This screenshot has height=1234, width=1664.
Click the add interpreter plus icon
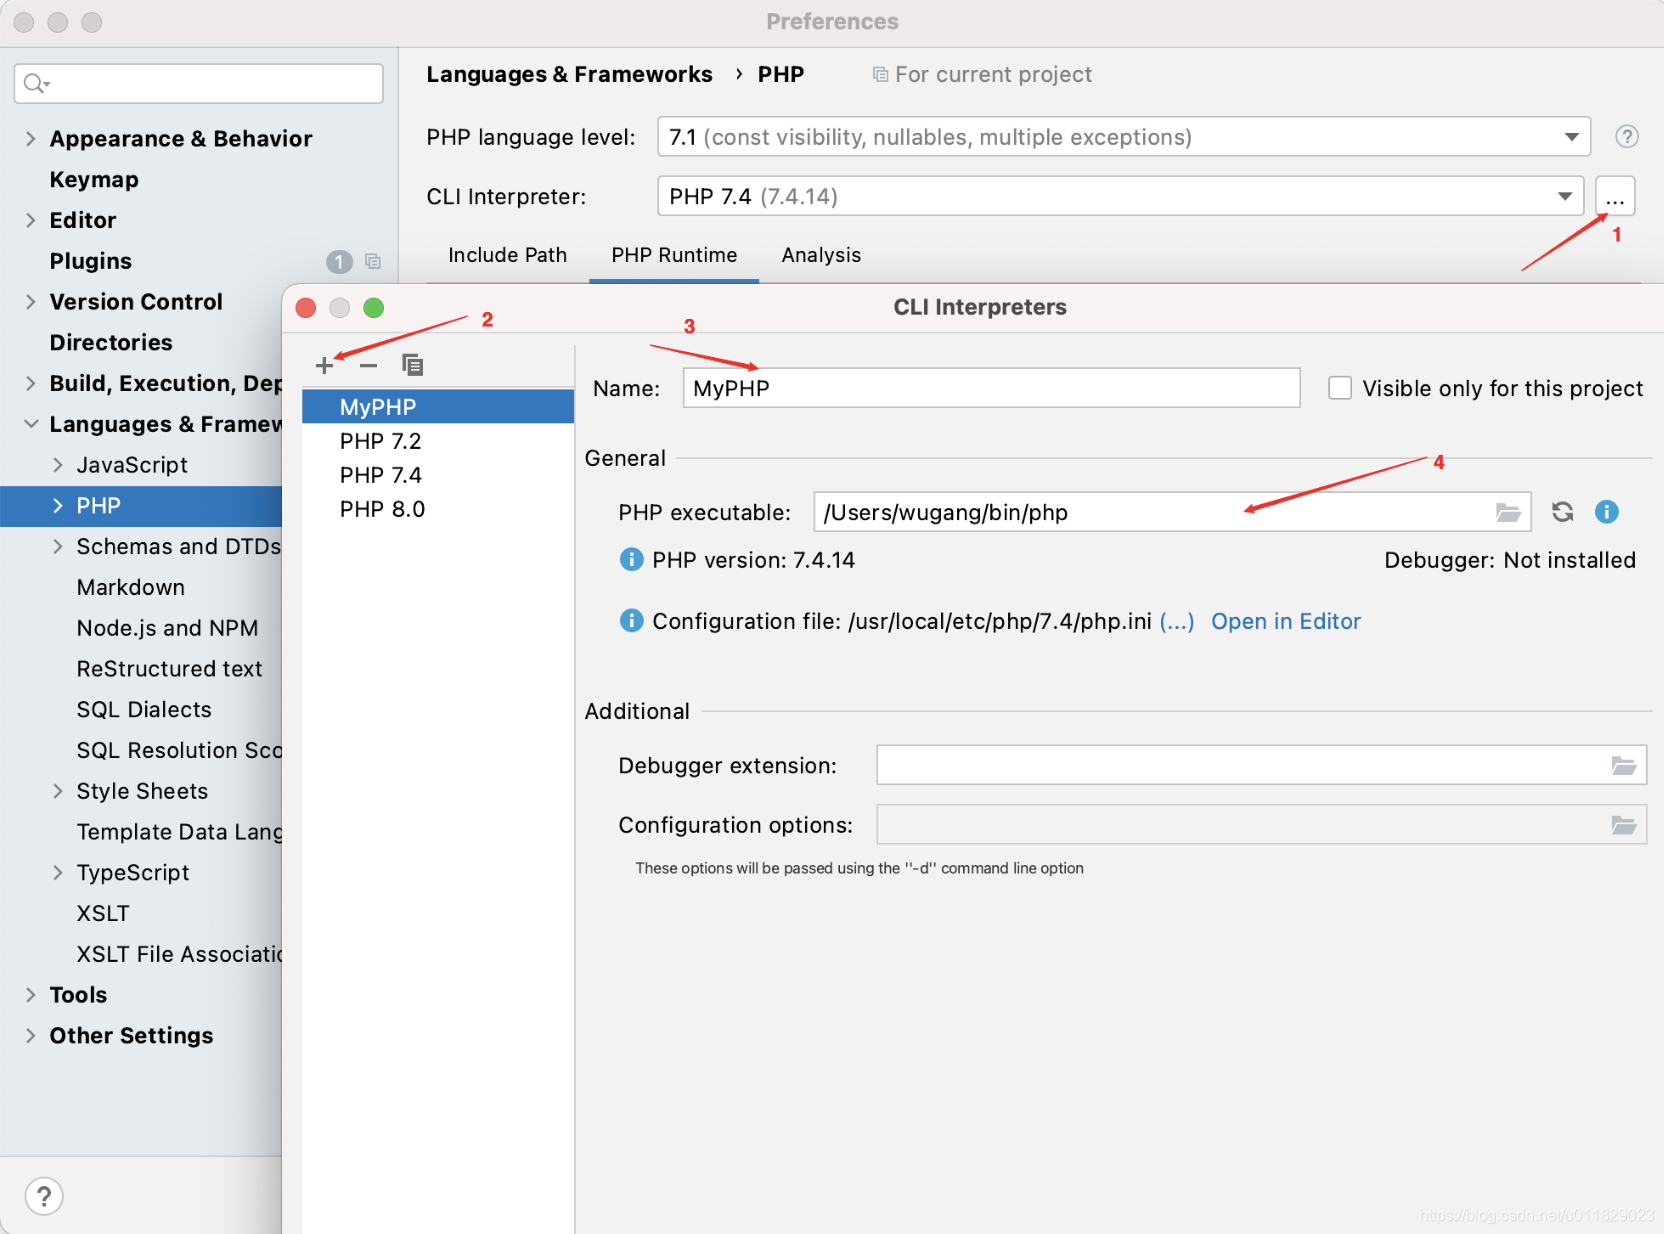pos(324,366)
